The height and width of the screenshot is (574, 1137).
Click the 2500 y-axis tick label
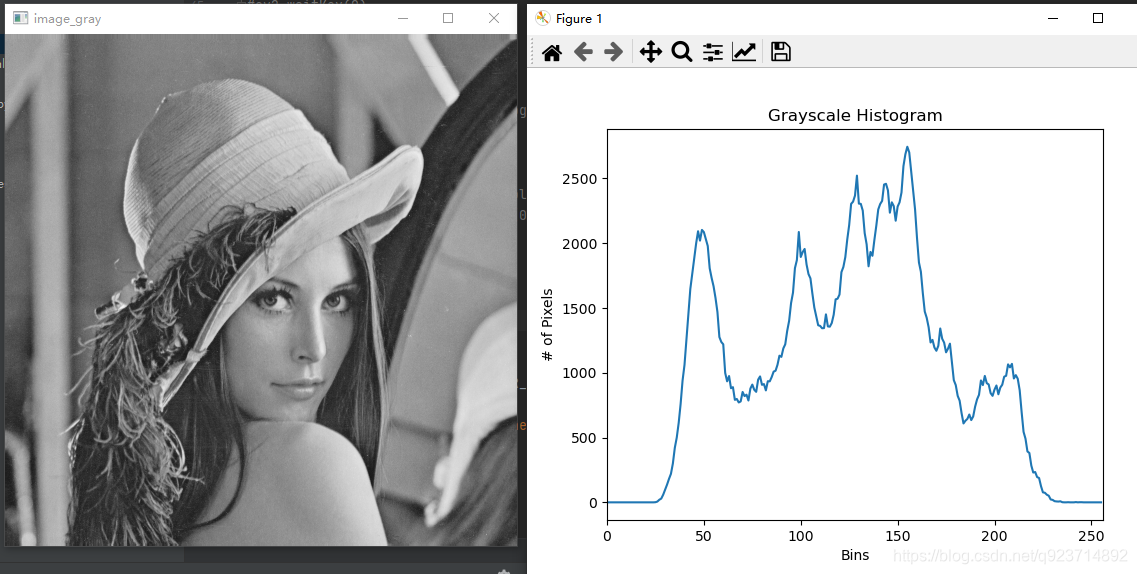click(x=579, y=179)
